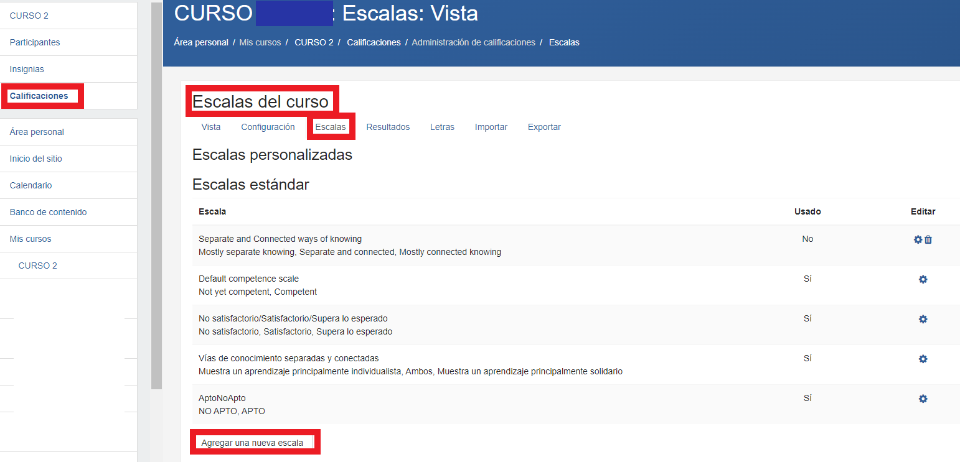Image resolution: width=960 pixels, height=462 pixels.
Task: Click the Muestra un aprendizaje principalmente individualista text
Action: click(410, 371)
